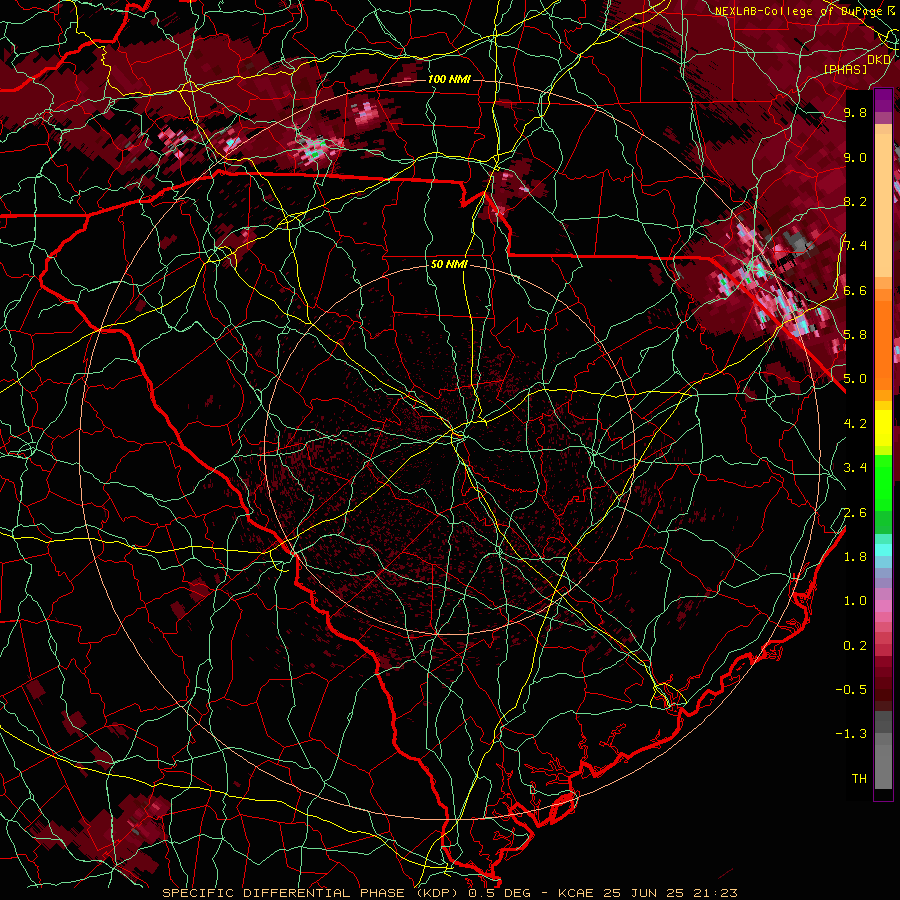Click the -0.5 scale value
The width and height of the screenshot is (900, 900).
pos(851,690)
